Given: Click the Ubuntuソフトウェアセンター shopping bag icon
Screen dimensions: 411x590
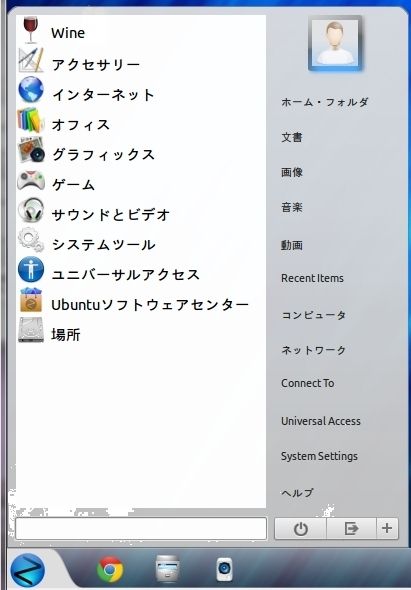Looking at the screenshot, I should [x=31, y=300].
